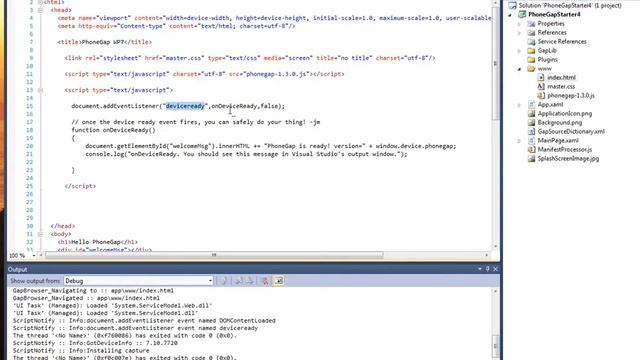Click Clear All icon in Output toolbar
Viewport: 640px width, 360px height.
264,281
